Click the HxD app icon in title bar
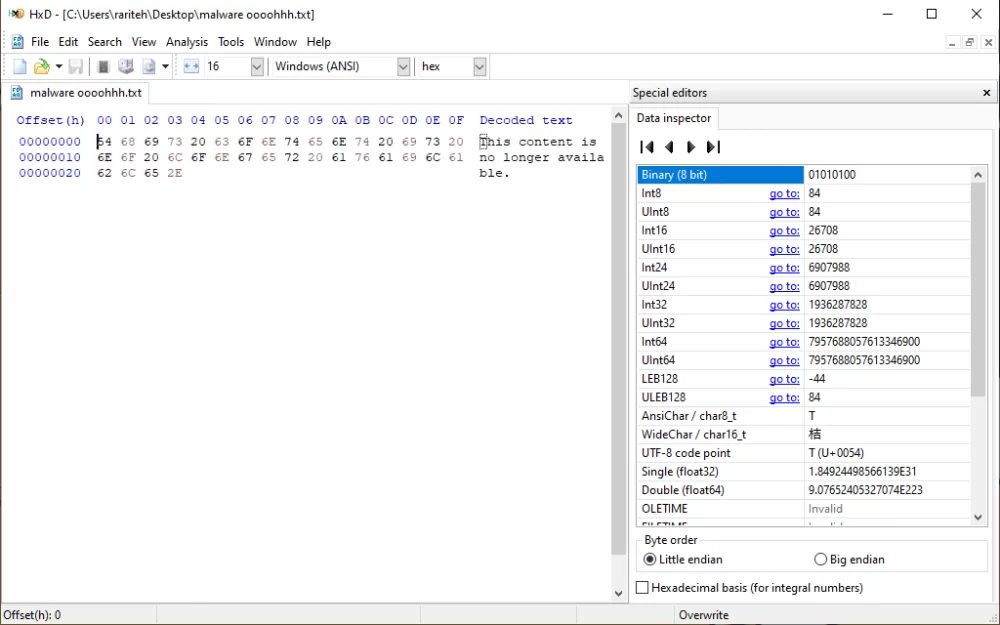The width and height of the screenshot is (1000, 625). click(17, 14)
